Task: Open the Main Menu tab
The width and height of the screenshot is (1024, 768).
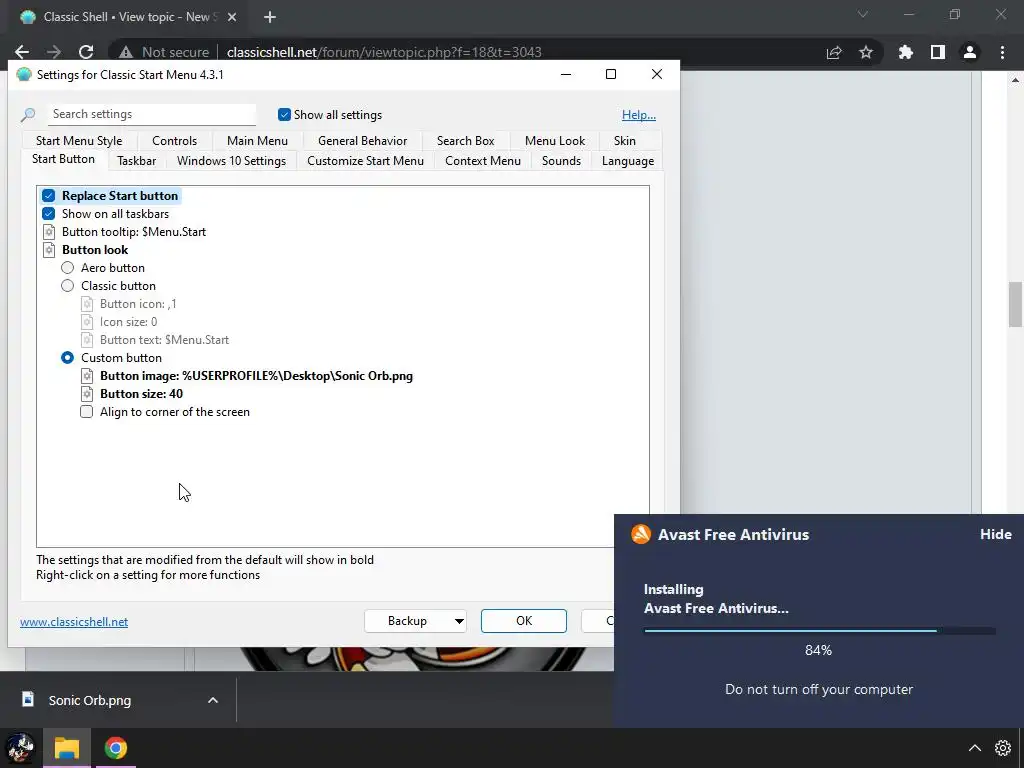Action: [x=257, y=141]
